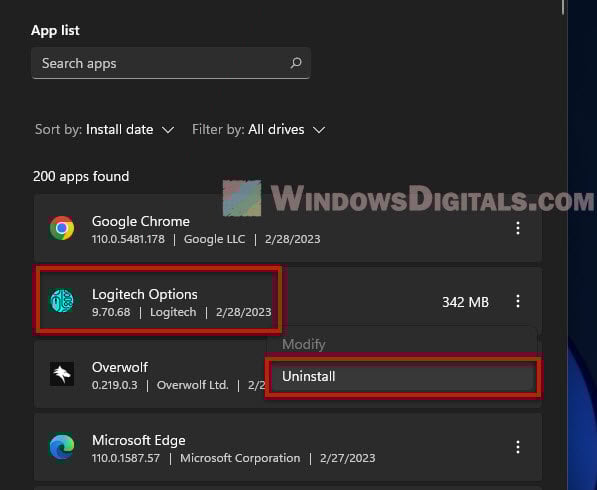
Task: Open the Filter by All drives dropdown
Action: [259, 130]
